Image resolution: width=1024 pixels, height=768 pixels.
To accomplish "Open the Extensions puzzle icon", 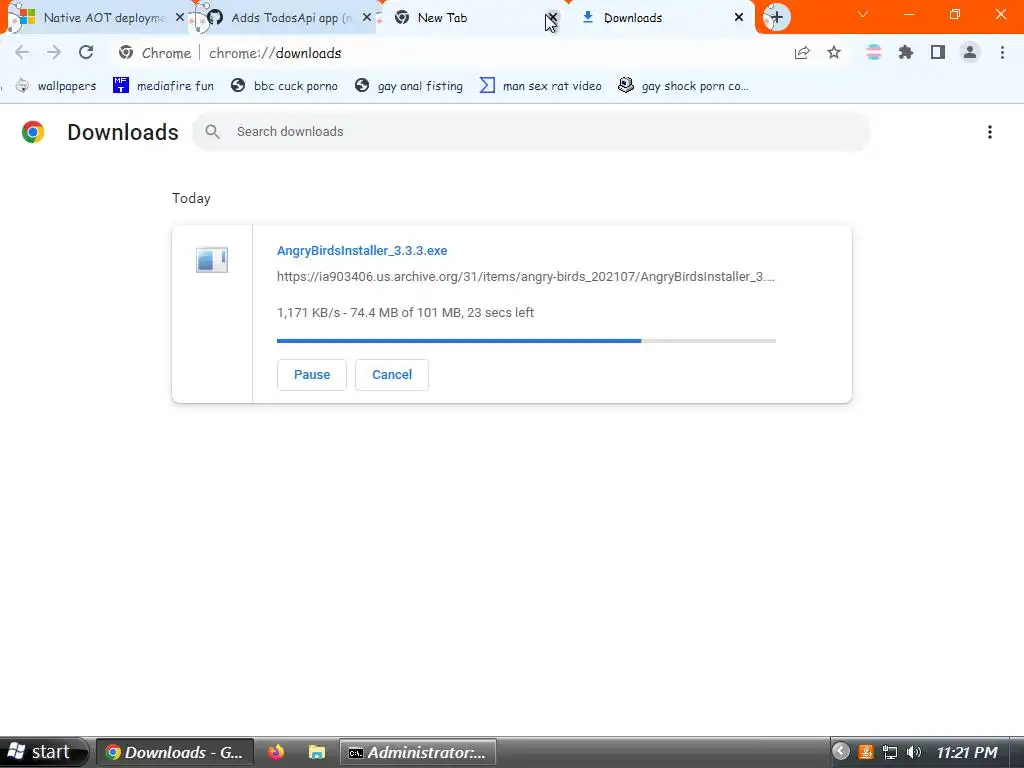I will [905, 53].
